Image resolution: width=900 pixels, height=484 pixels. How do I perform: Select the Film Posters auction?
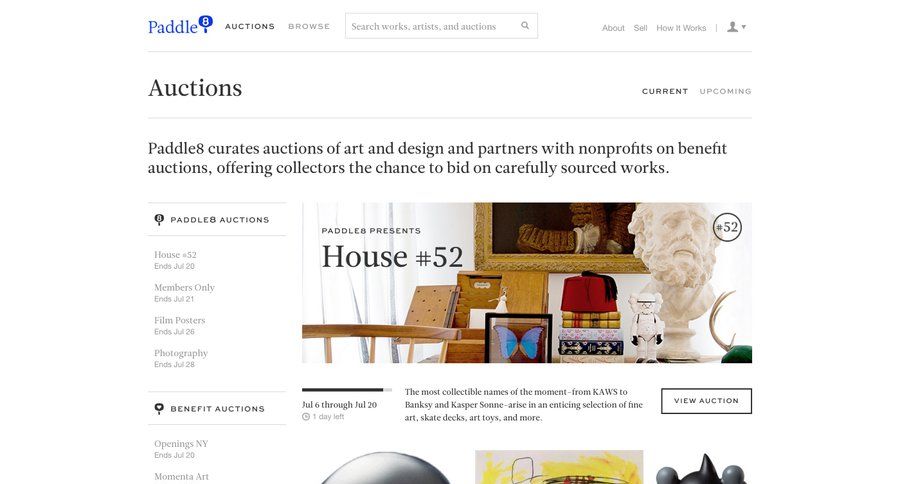click(x=179, y=320)
